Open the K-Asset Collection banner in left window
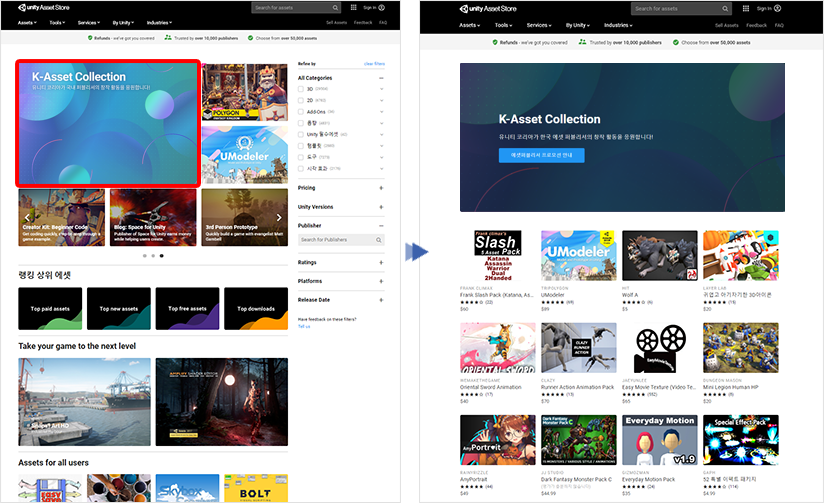 (x=108, y=124)
